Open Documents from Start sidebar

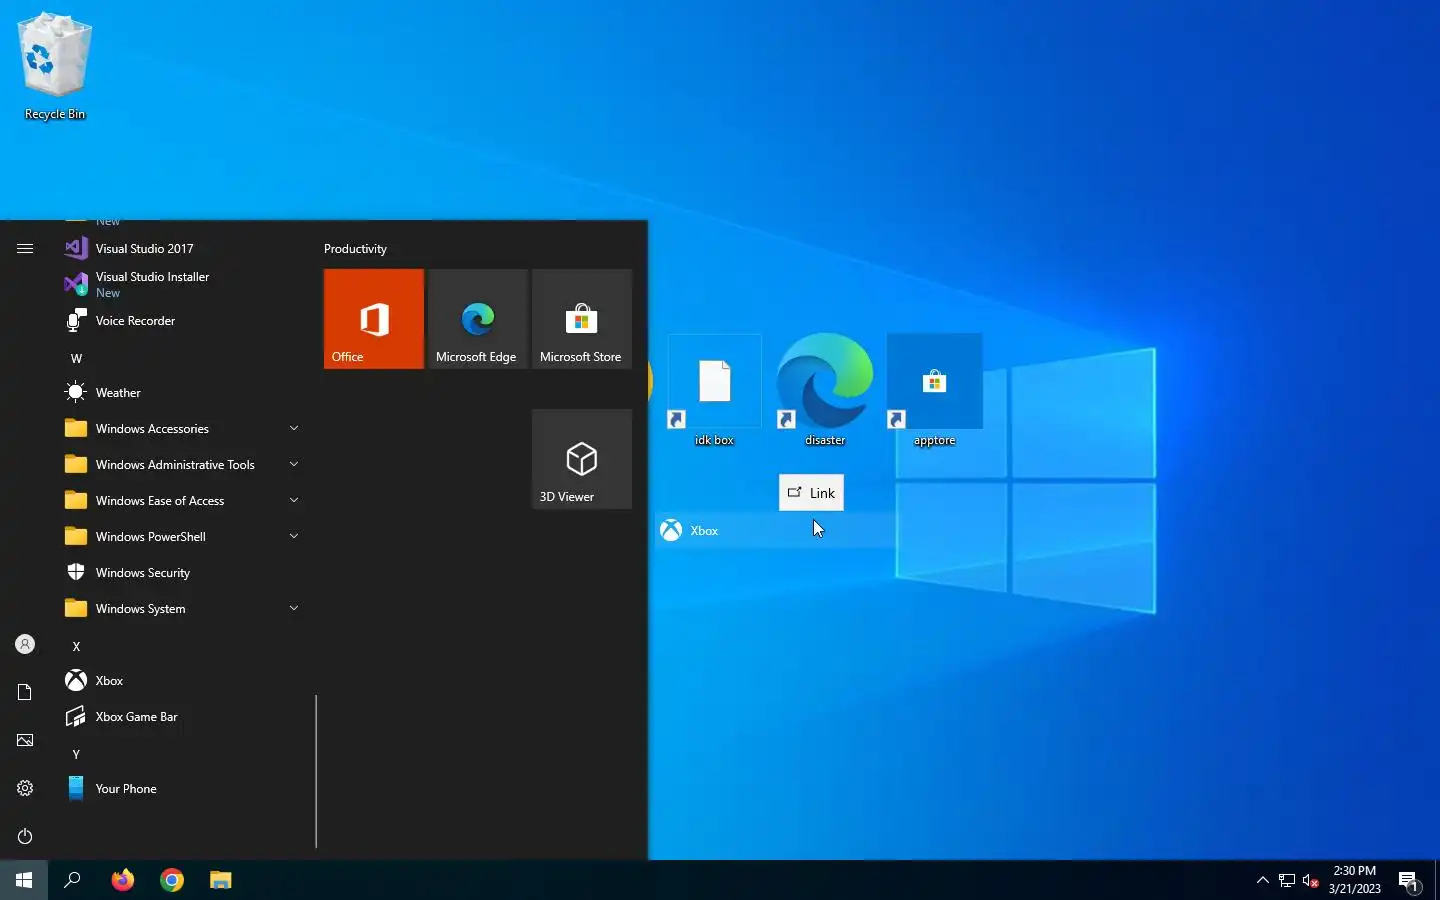(x=25, y=692)
